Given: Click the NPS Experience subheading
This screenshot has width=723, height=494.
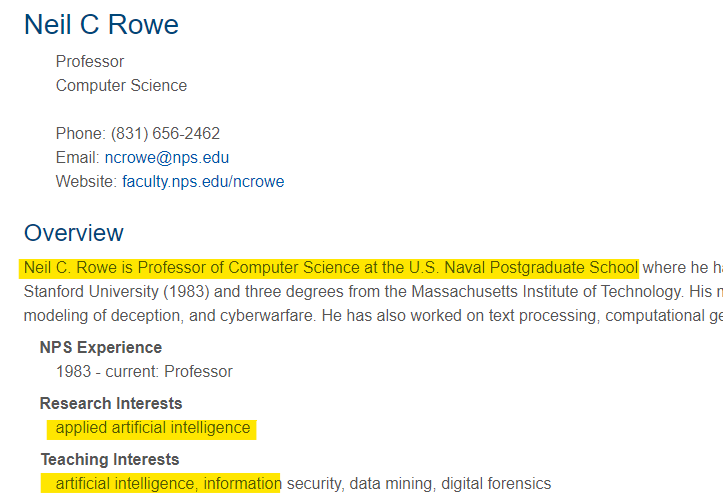Looking at the screenshot, I should (x=100, y=348).
